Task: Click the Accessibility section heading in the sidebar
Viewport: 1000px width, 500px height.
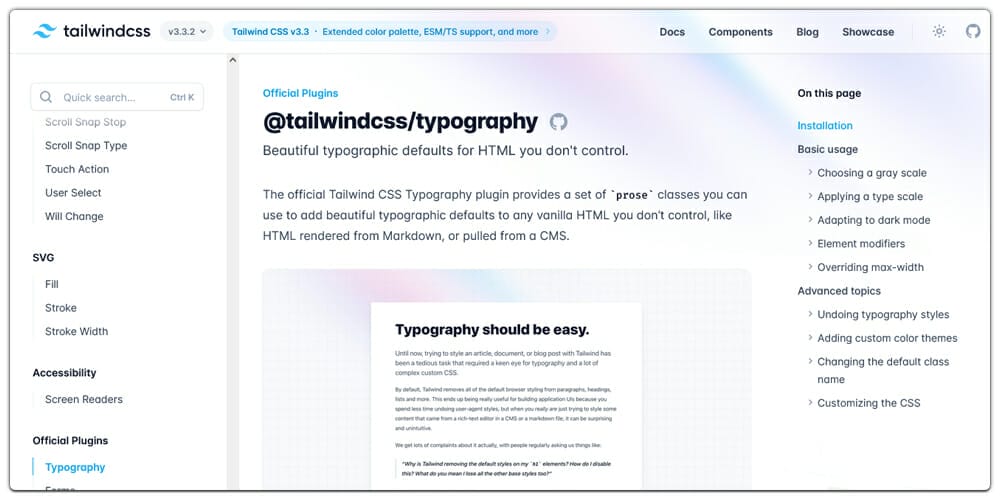Action: [64, 373]
